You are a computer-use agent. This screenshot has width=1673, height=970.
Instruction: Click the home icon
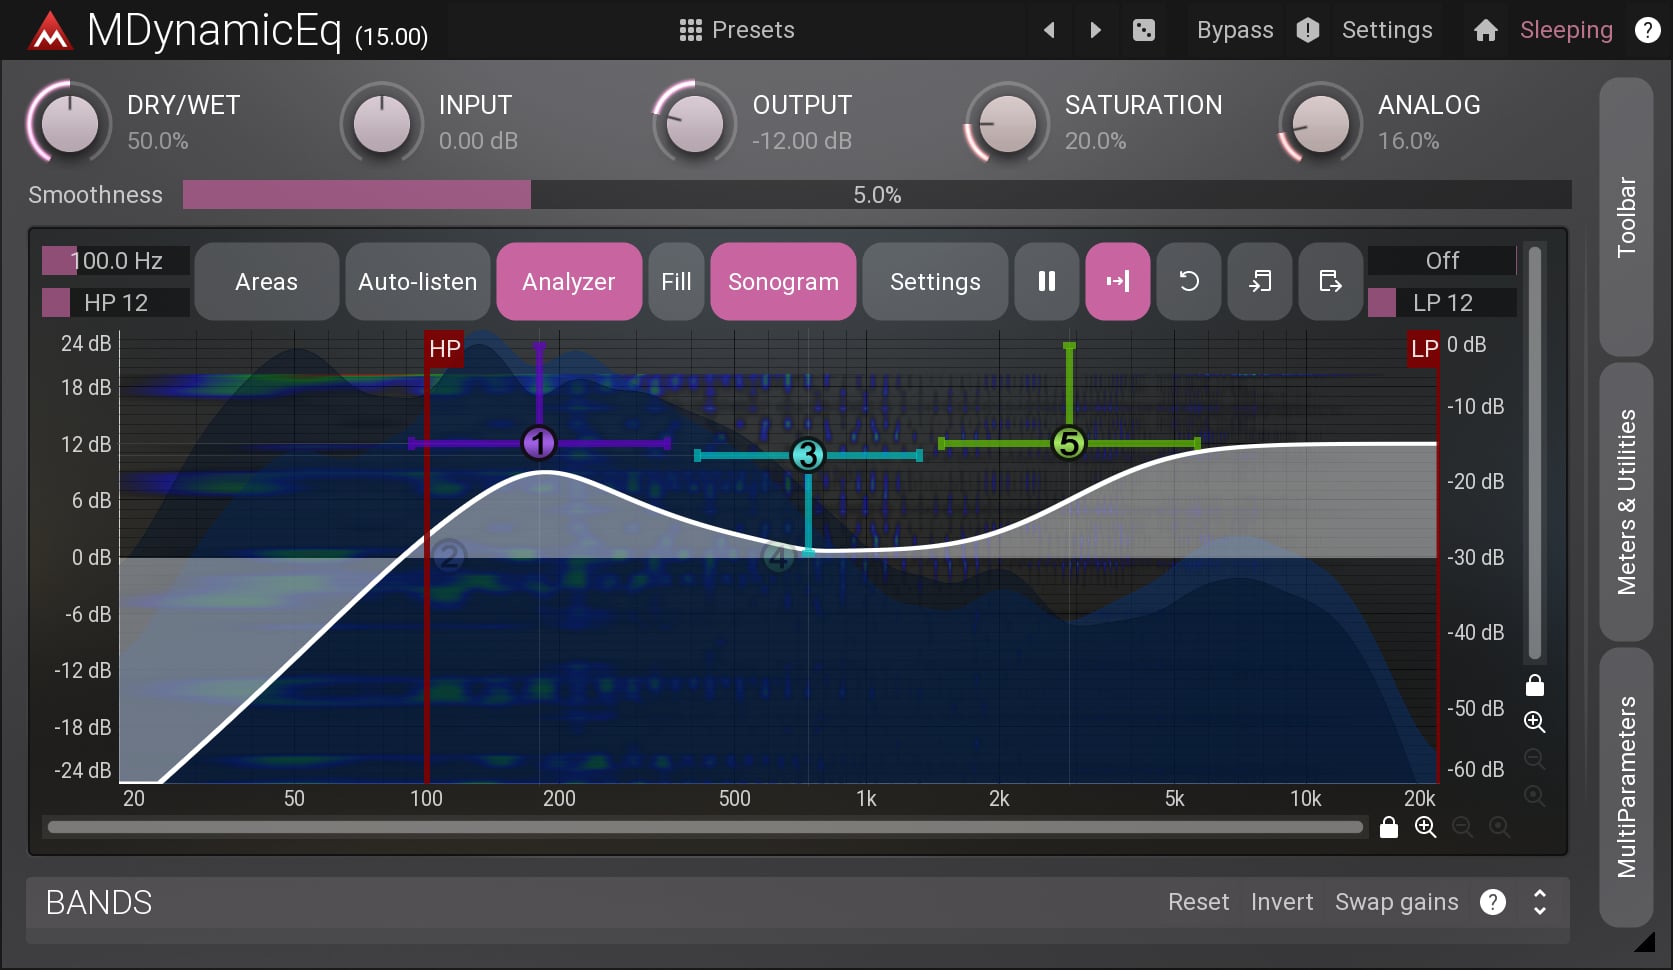[x=1486, y=30]
